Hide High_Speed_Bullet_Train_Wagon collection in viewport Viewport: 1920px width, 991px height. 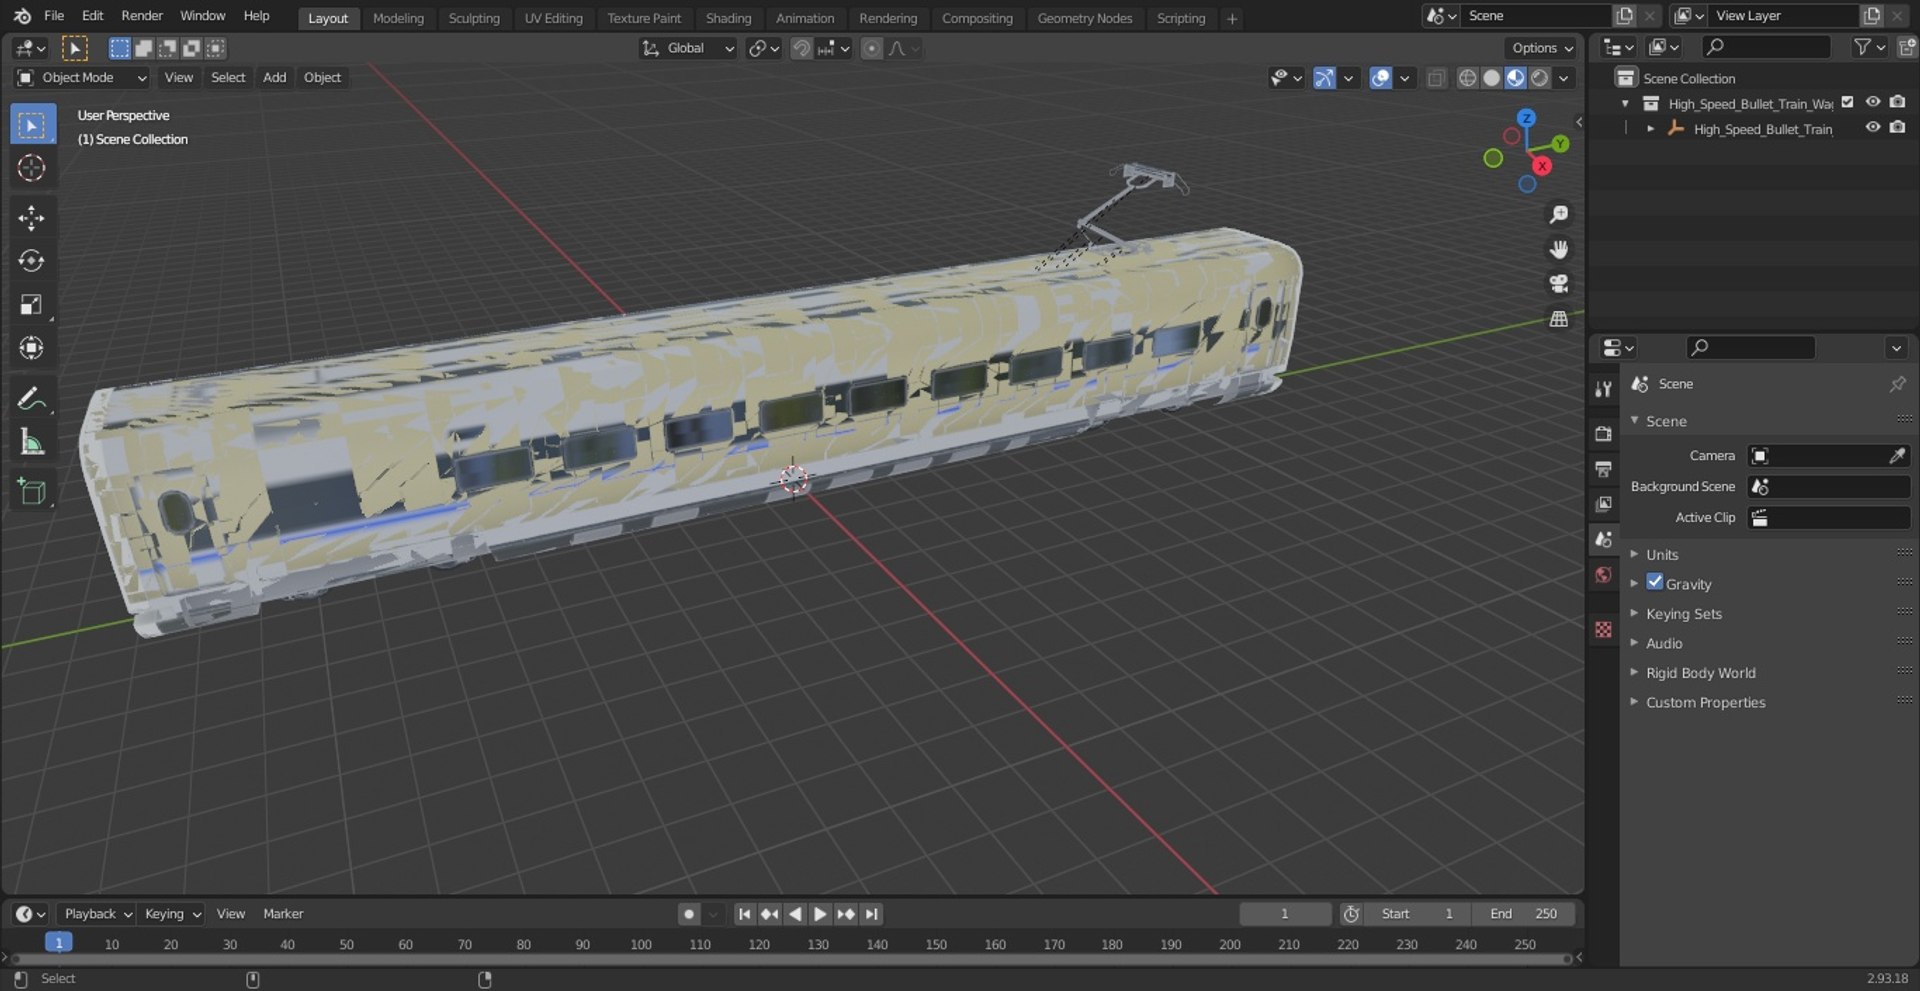(x=1873, y=102)
